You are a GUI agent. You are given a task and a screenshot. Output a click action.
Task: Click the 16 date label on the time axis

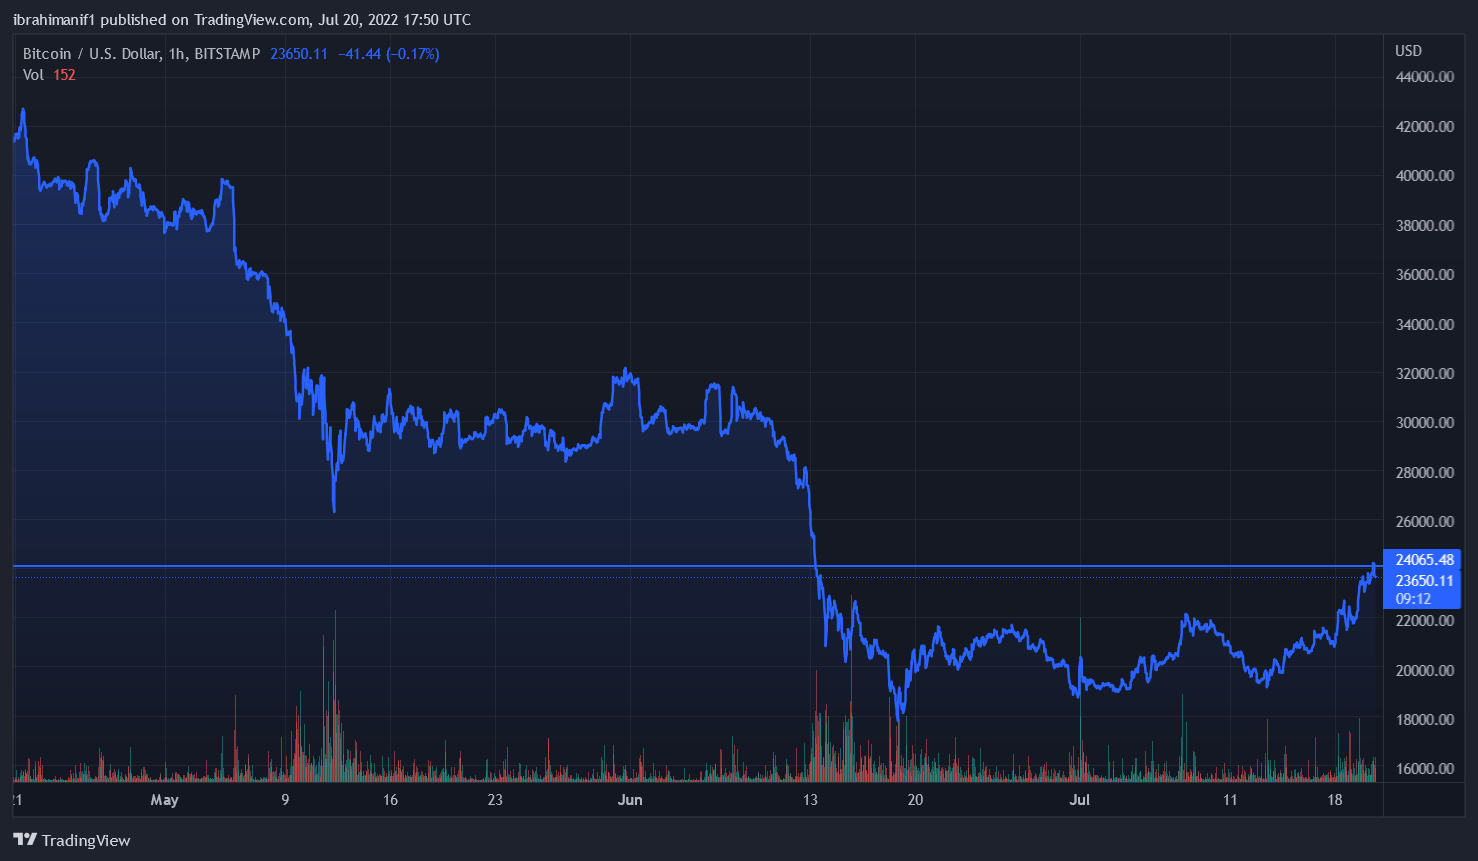point(390,800)
